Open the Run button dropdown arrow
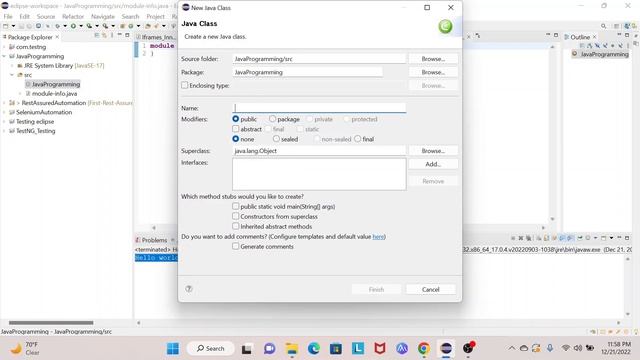The height and width of the screenshot is (360, 640). click(x=81, y=26)
